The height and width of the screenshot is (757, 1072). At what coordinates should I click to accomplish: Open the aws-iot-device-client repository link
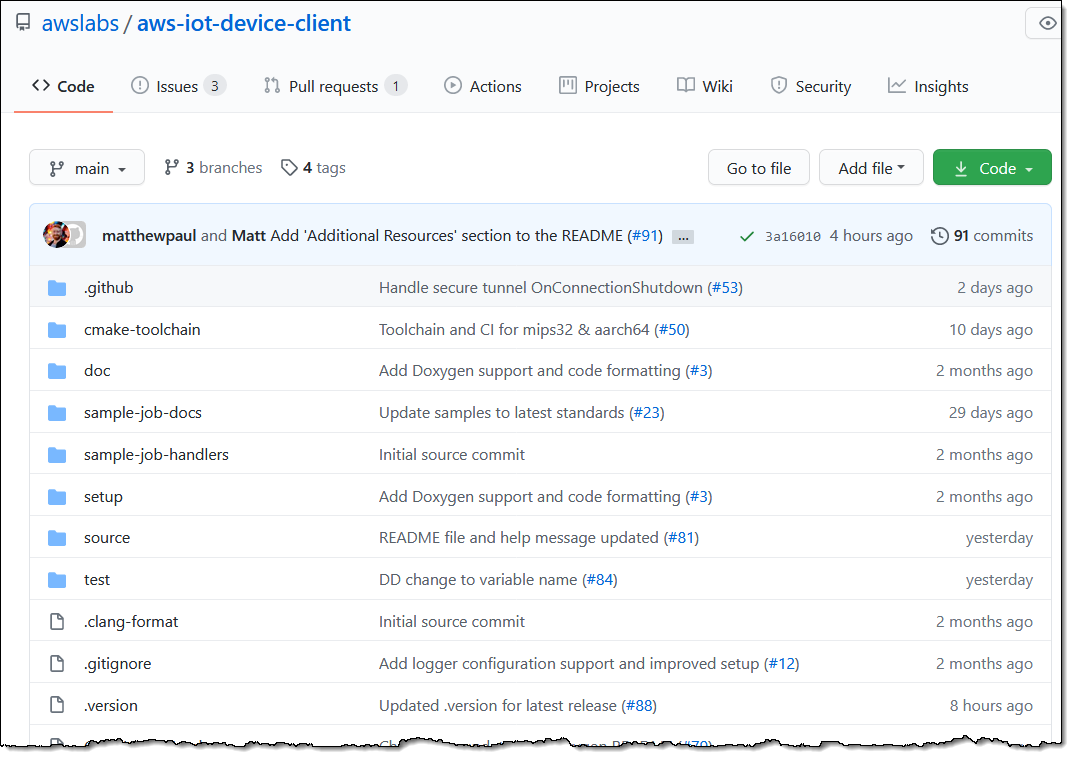243,23
